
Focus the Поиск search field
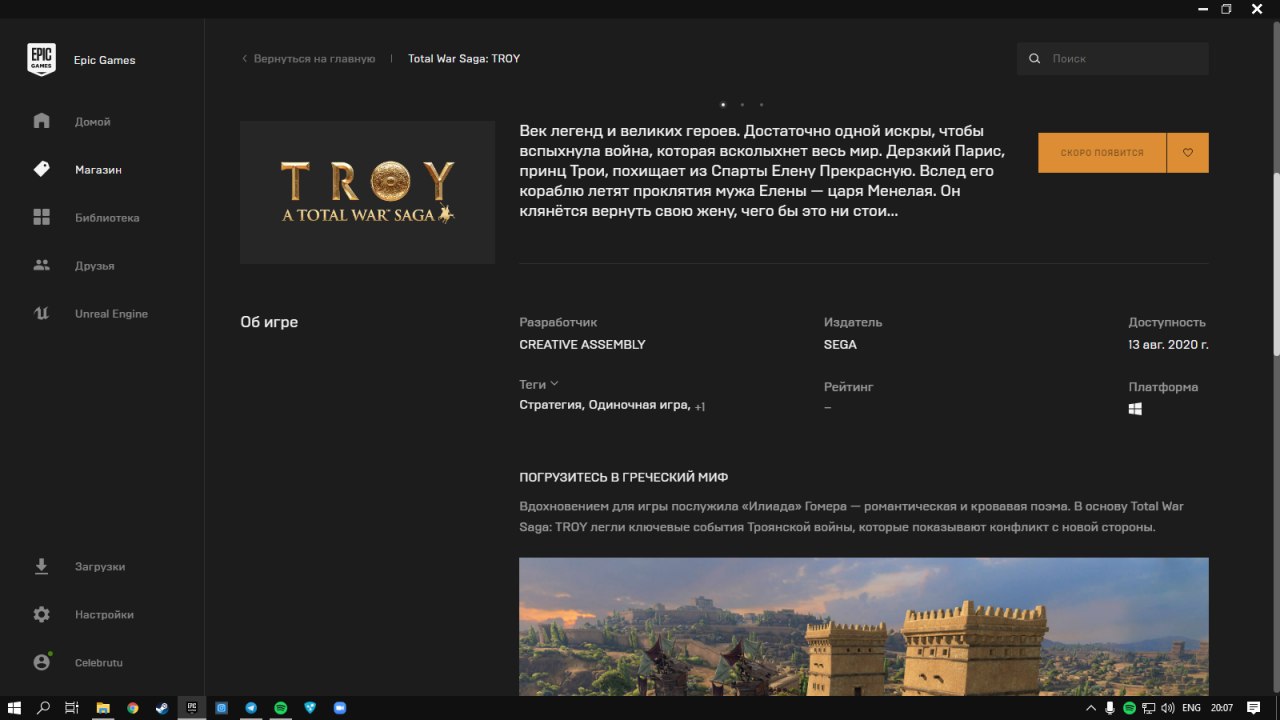point(1113,59)
